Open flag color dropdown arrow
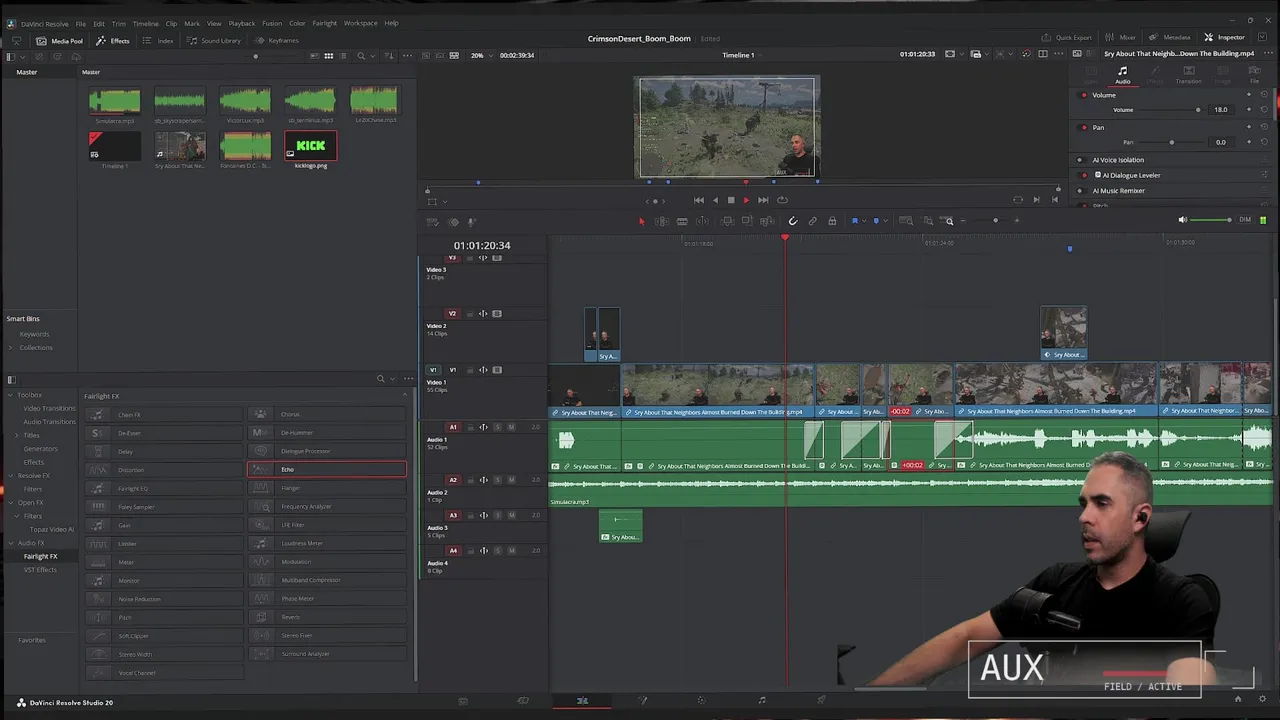 864,221
